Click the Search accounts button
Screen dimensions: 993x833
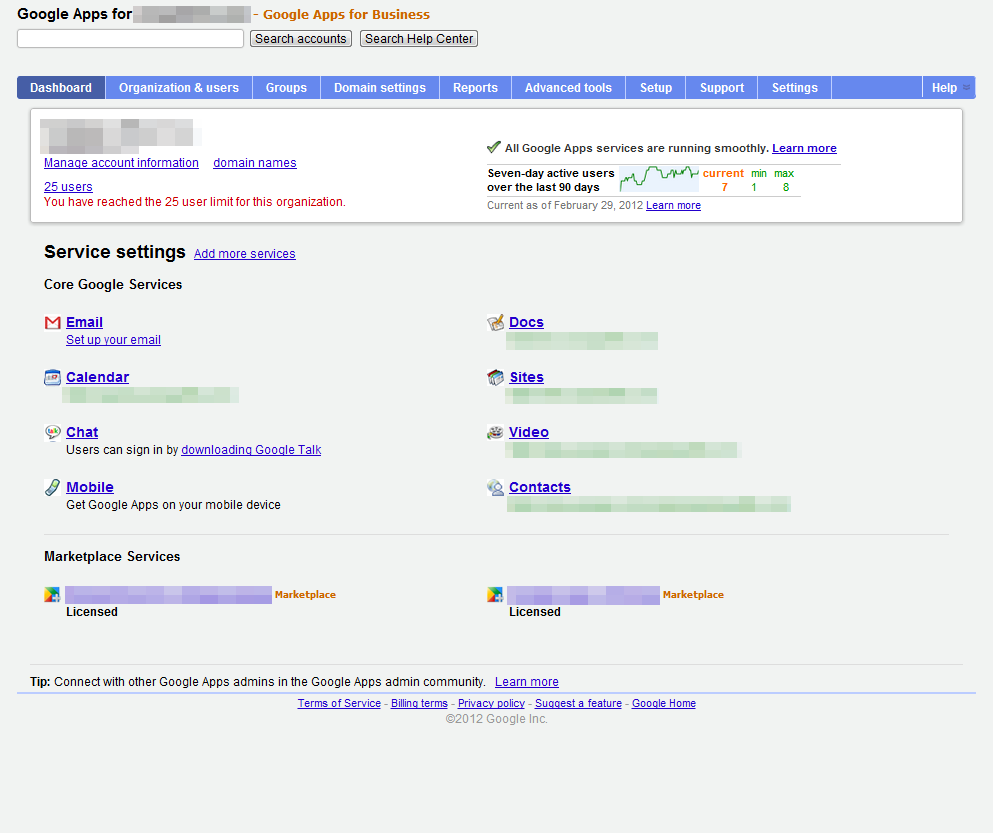pos(301,39)
